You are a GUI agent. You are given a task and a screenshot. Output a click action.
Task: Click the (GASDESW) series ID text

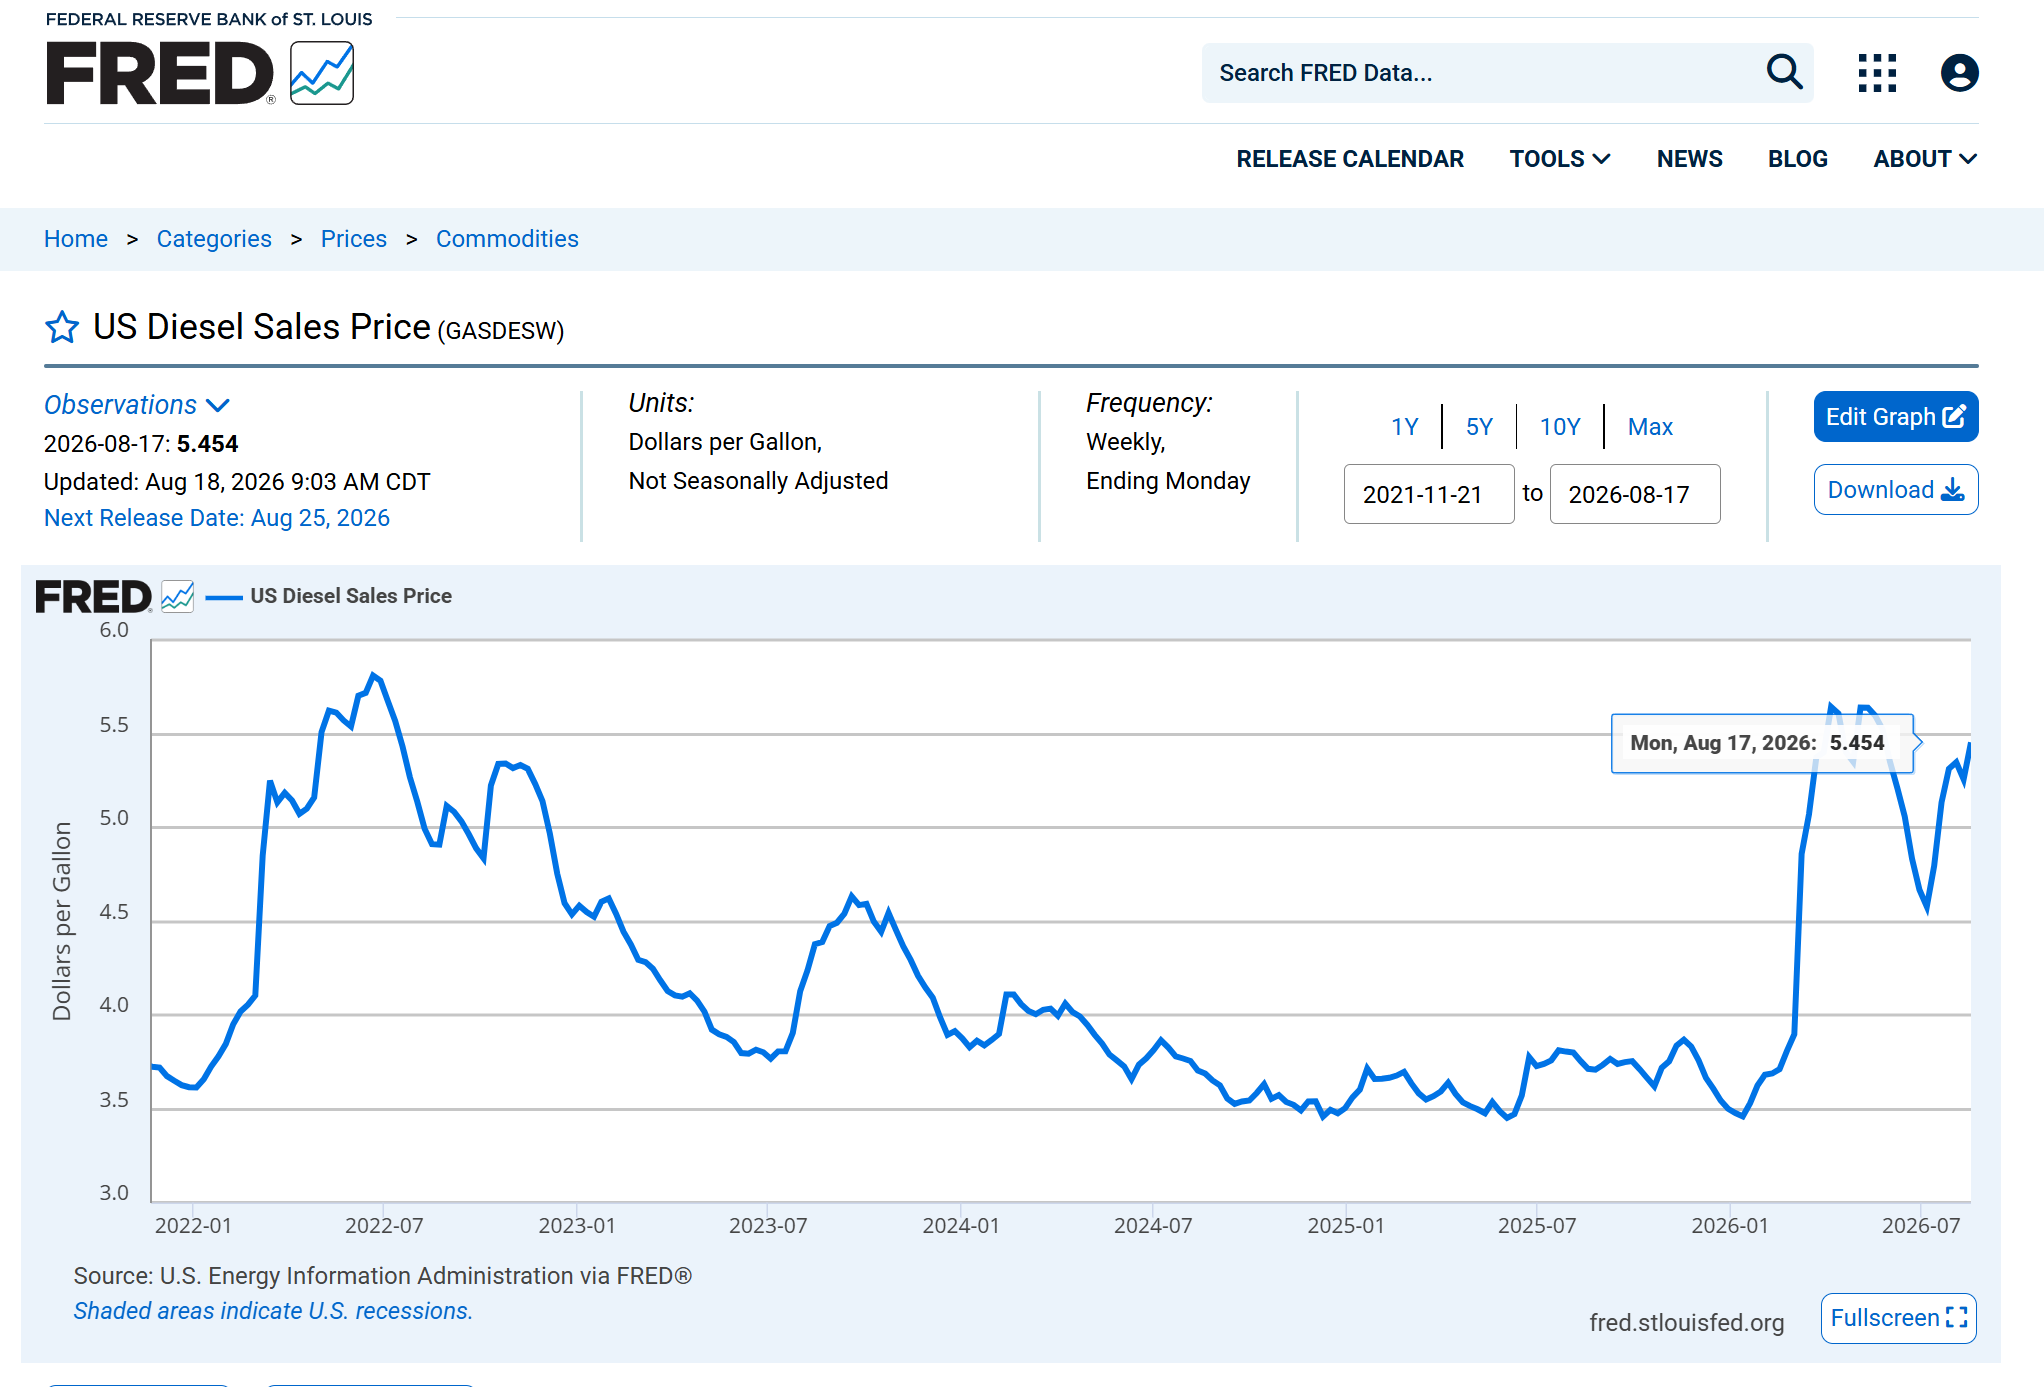pyautogui.click(x=501, y=331)
